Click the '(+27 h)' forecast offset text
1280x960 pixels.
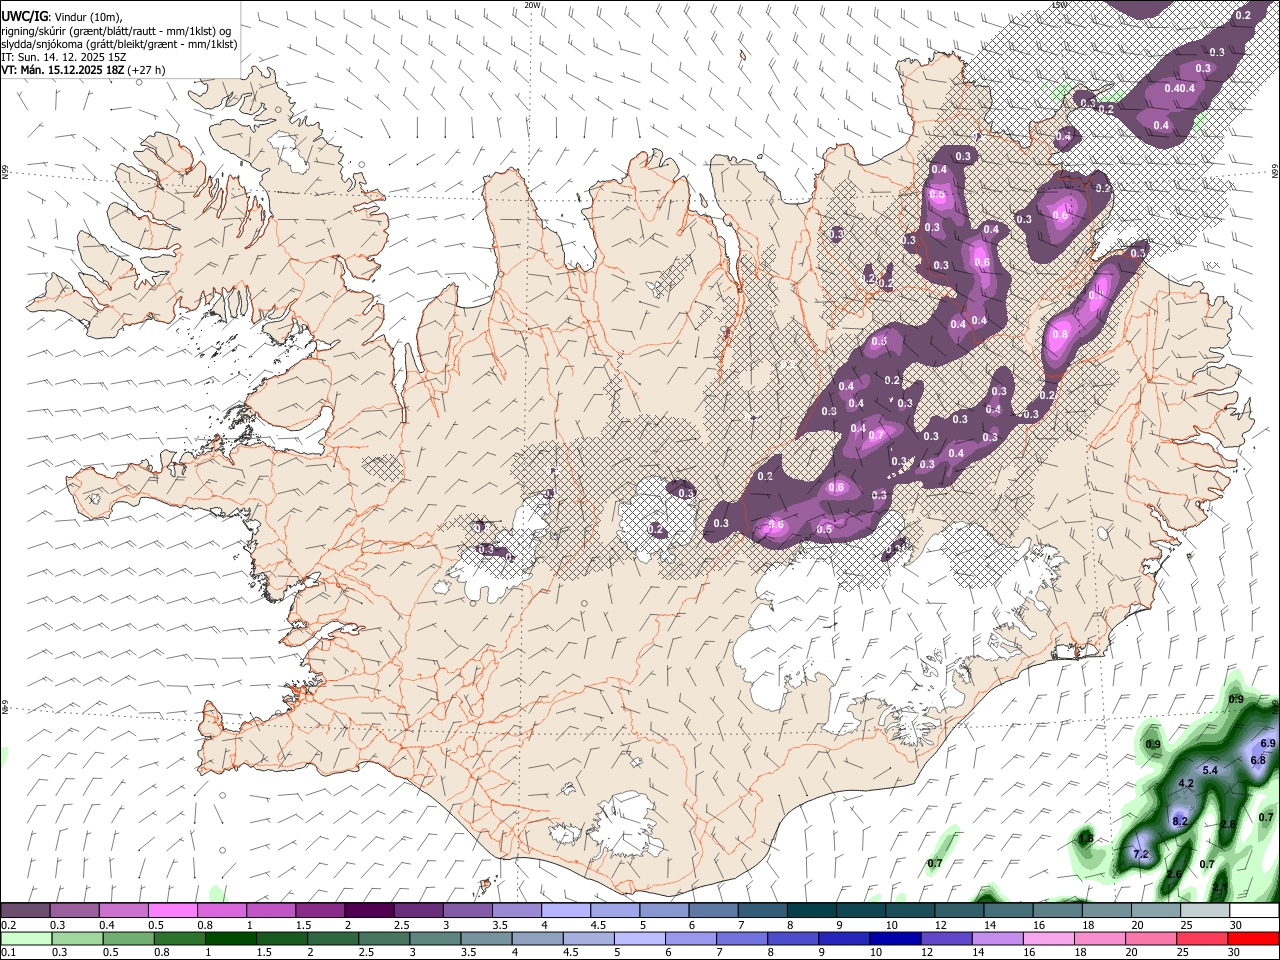[x=147, y=70]
